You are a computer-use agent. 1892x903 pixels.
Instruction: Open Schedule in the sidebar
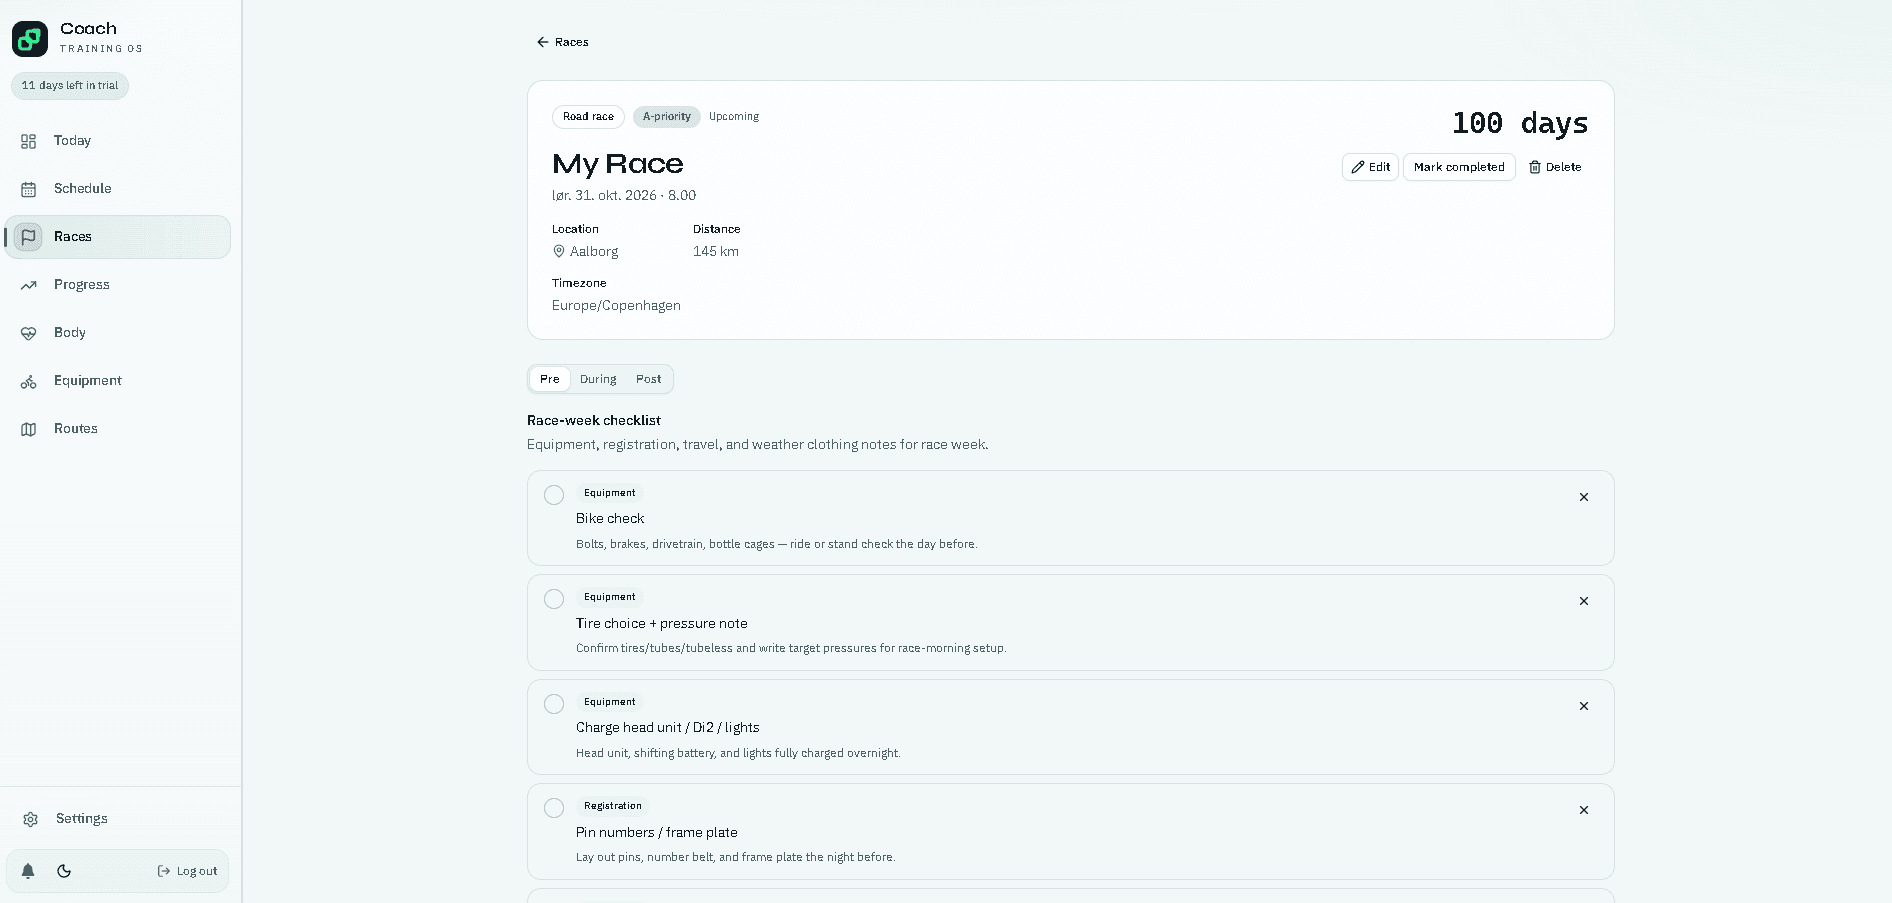point(117,189)
